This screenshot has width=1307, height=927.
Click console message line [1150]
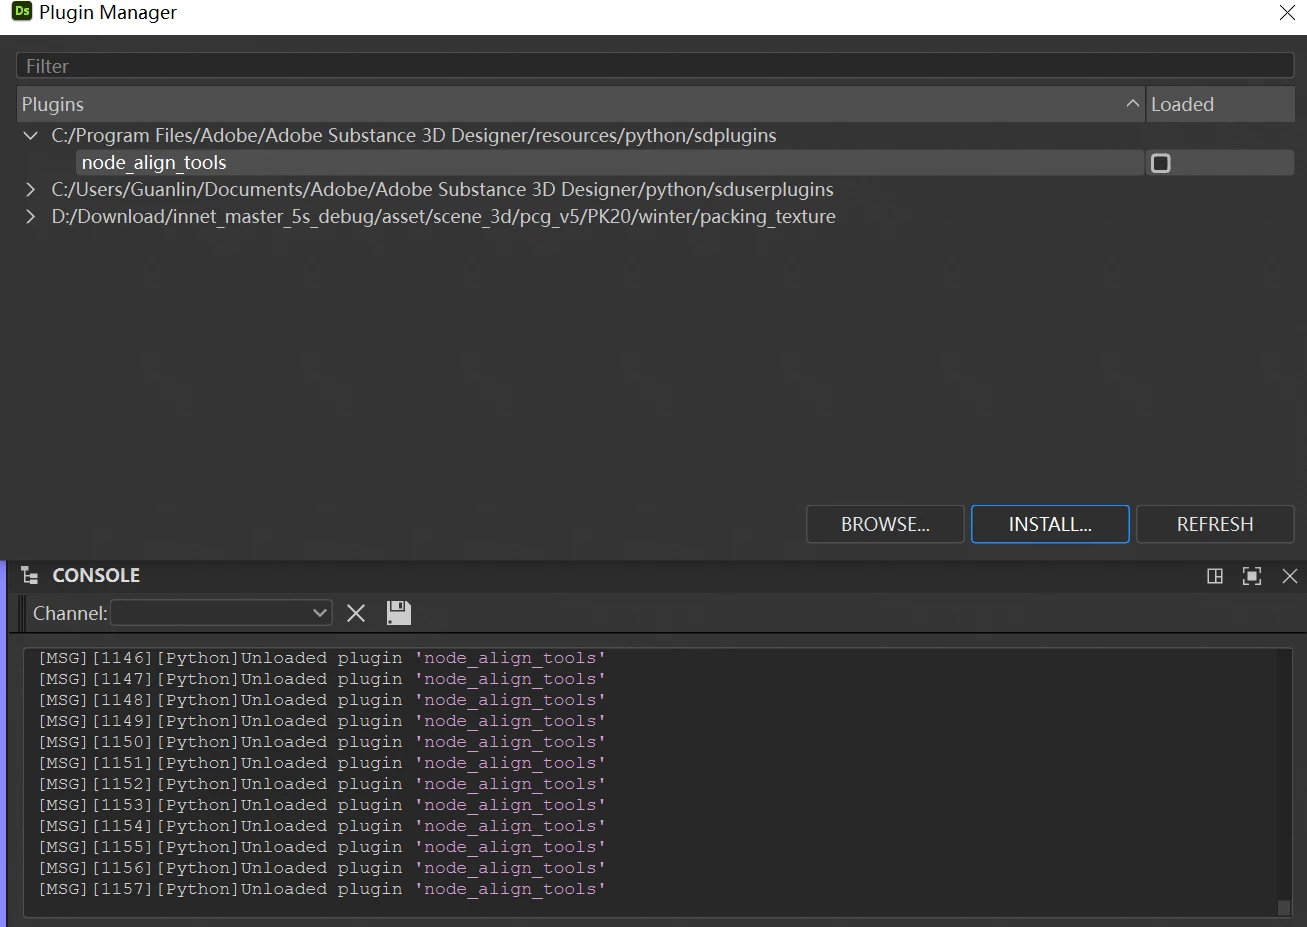(x=322, y=742)
